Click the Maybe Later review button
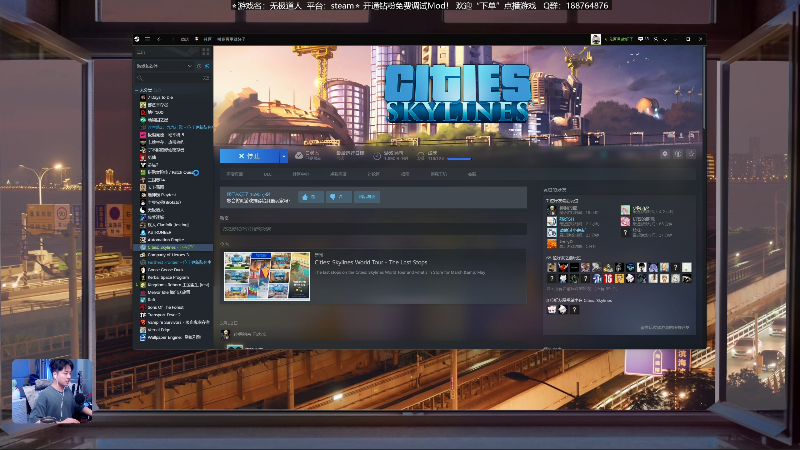 click(x=367, y=197)
